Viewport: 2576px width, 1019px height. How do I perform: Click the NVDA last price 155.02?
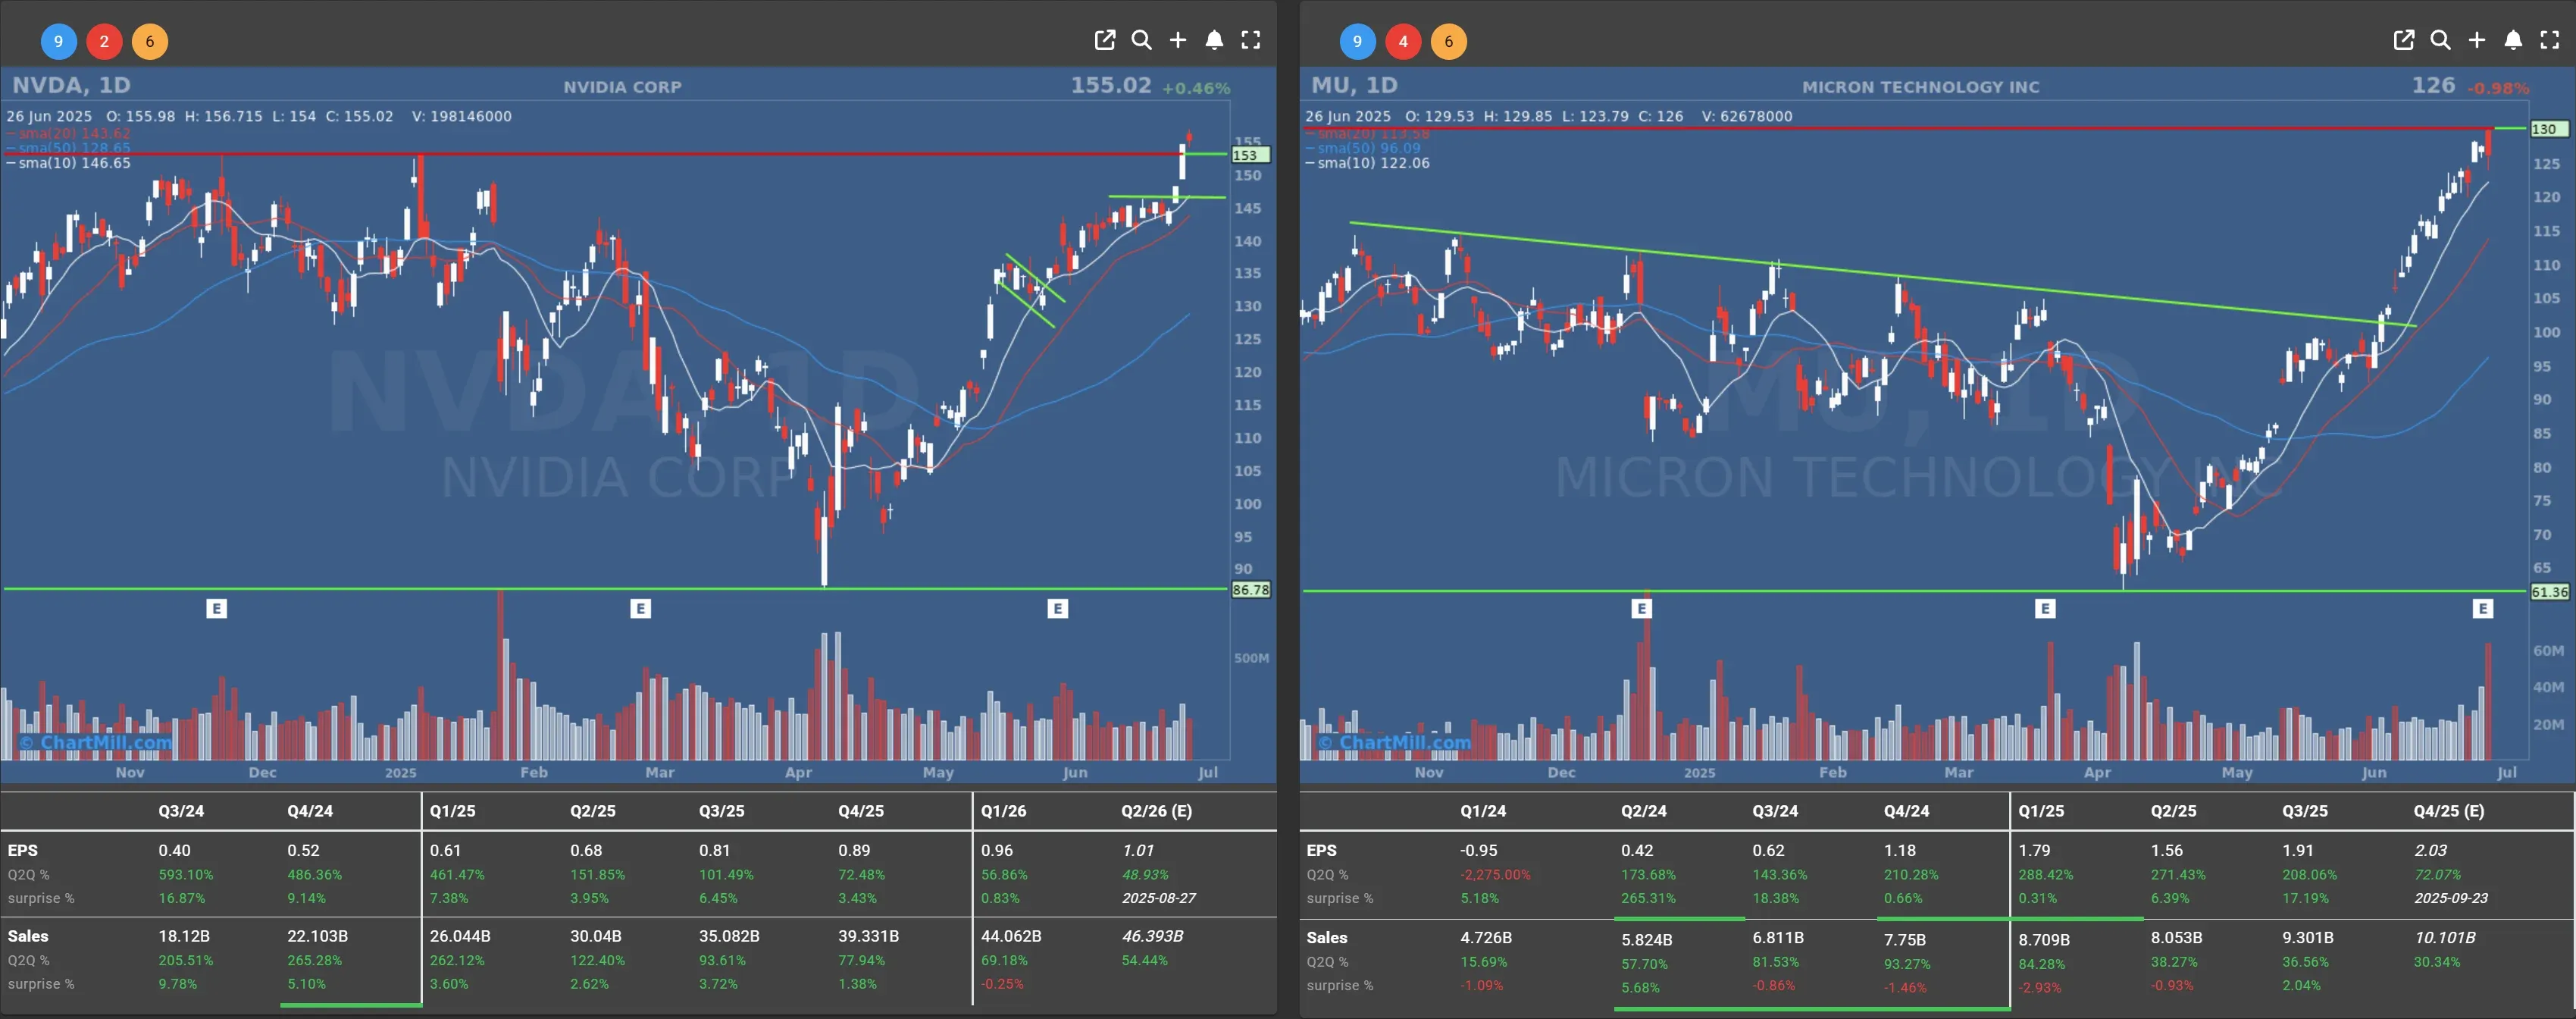pos(1111,85)
